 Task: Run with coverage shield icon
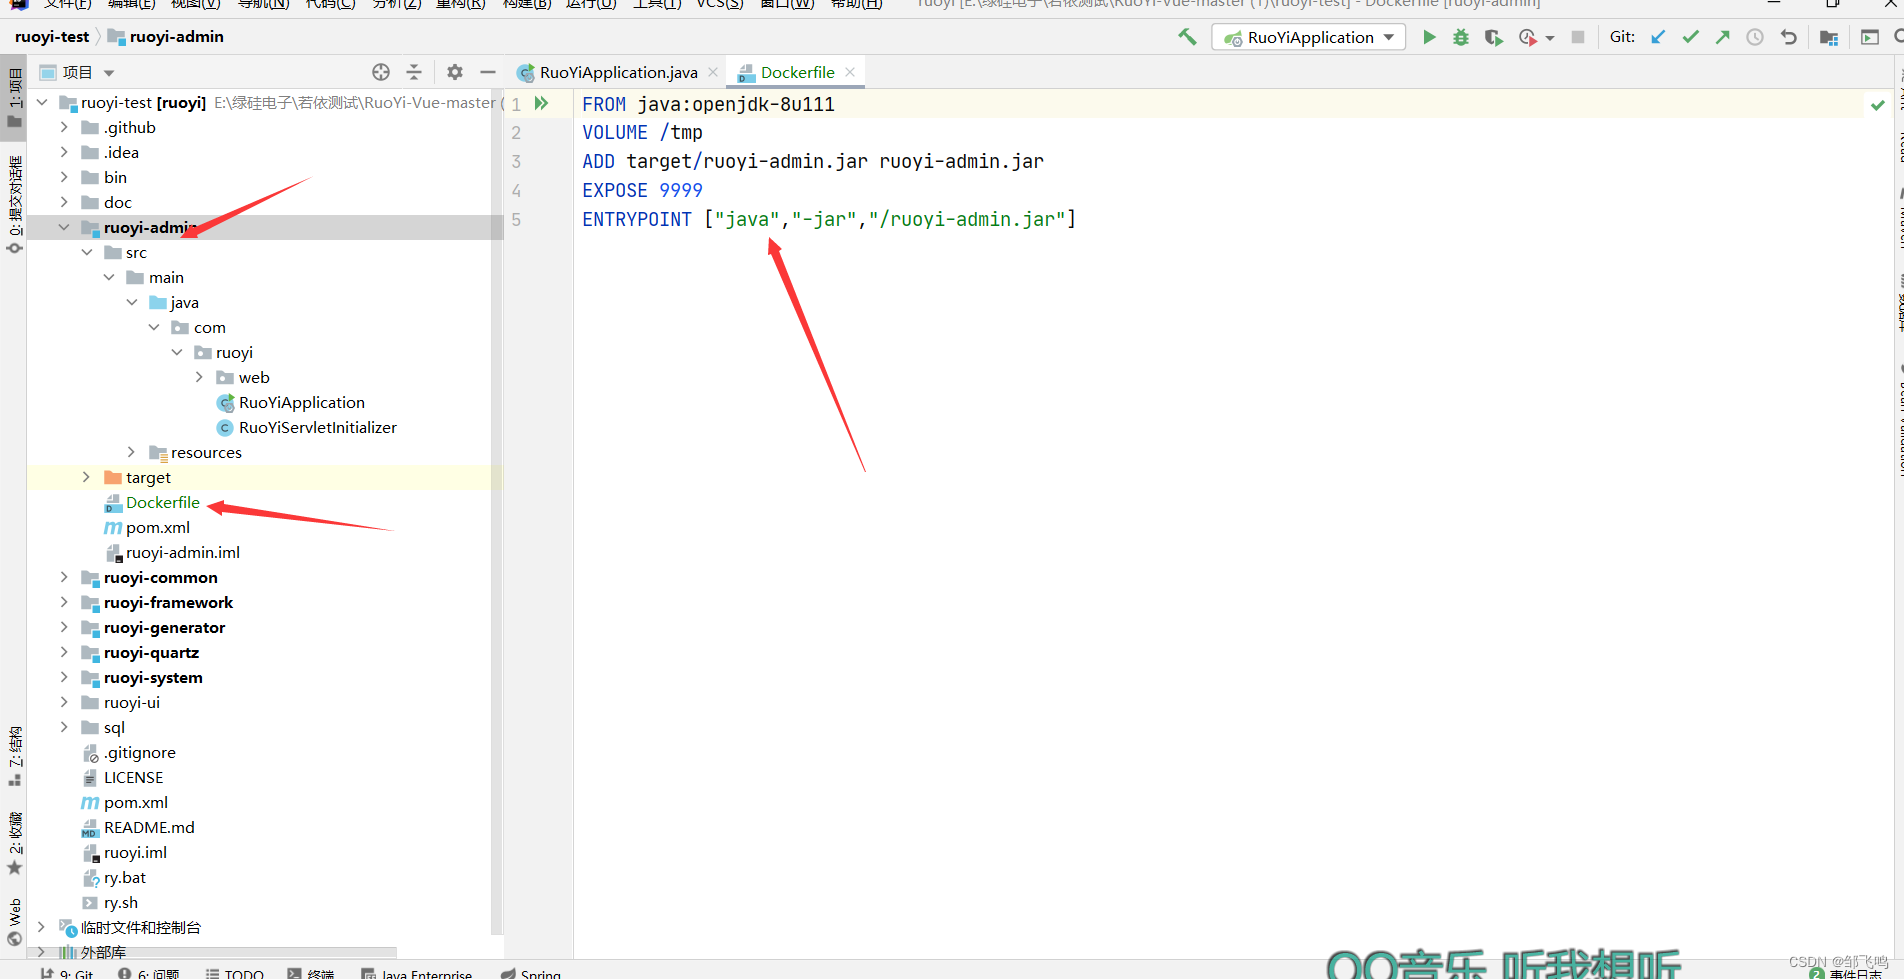click(x=1493, y=37)
